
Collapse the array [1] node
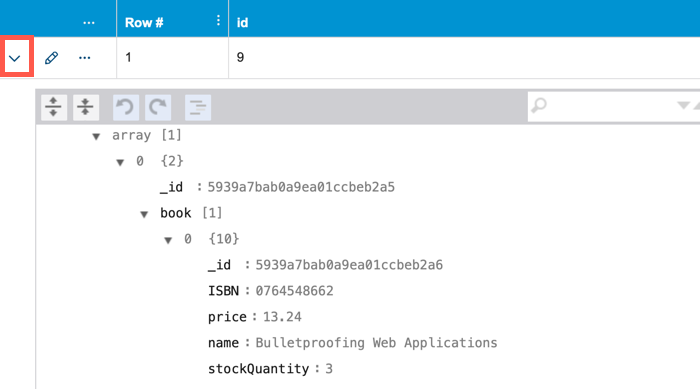click(x=96, y=136)
